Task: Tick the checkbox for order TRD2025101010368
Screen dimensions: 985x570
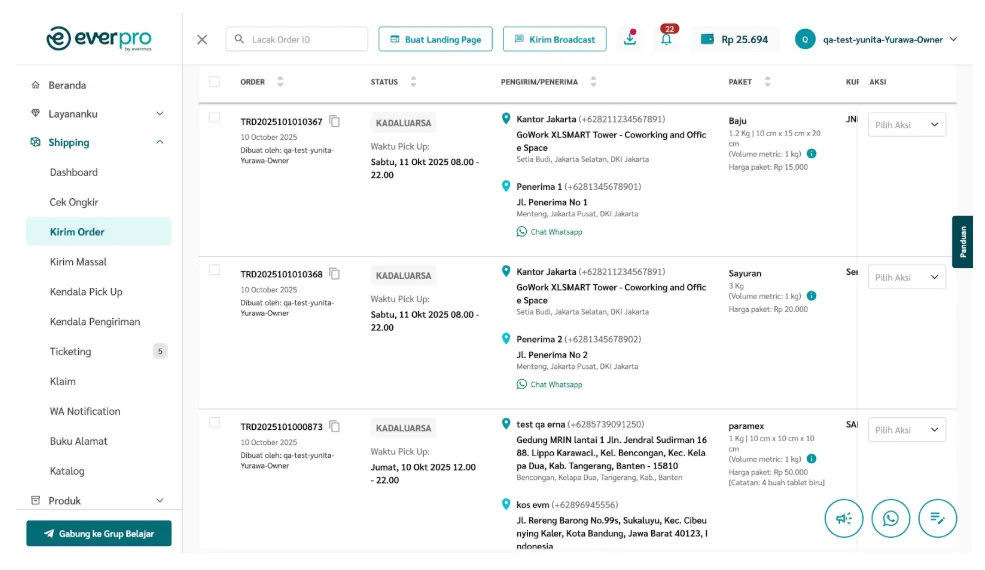Action: coord(214,270)
